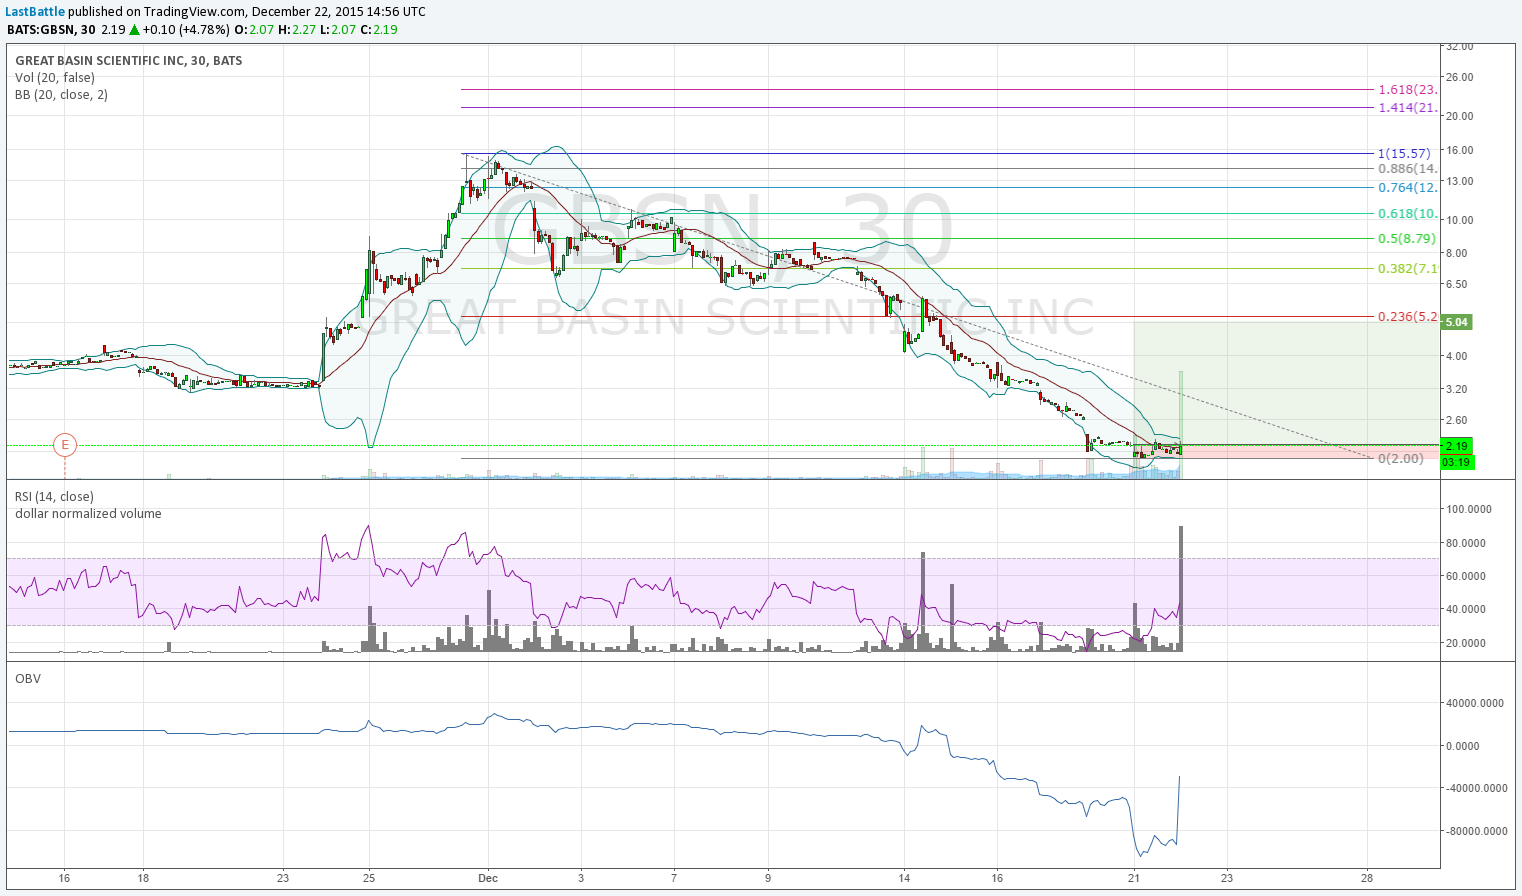Click the 'GREAT BASIN SCIENTIFIC INC, 30, BATS' title
Image resolution: width=1522 pixels, height=896 pixels.
[x=129, y=61]
